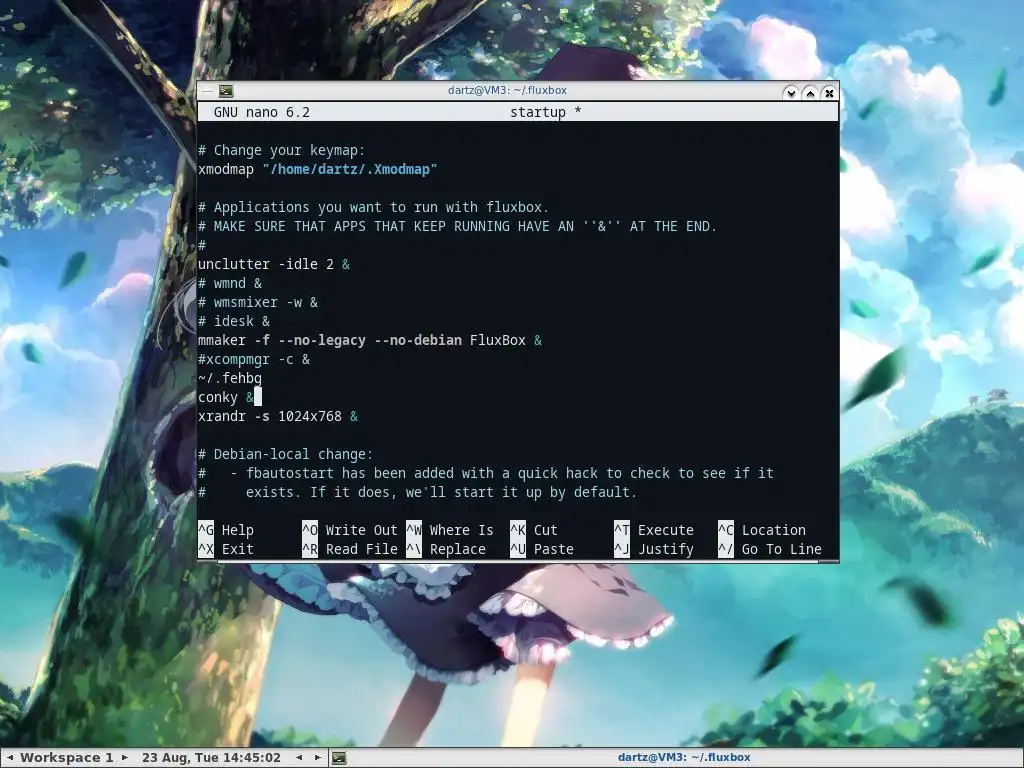This screenshot has width=1024, height=768.
Task: Click the '# wmnd &' line
Action: click(x=230, y=283)
